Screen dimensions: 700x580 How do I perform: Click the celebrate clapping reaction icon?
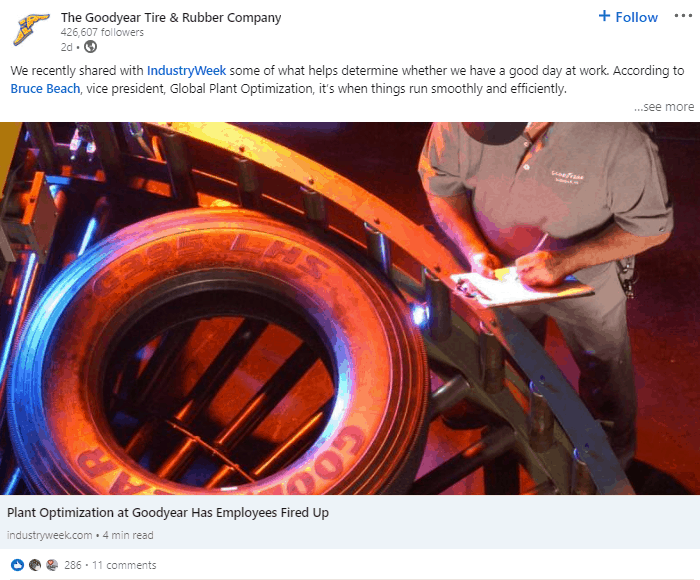[x=34, y=565]
